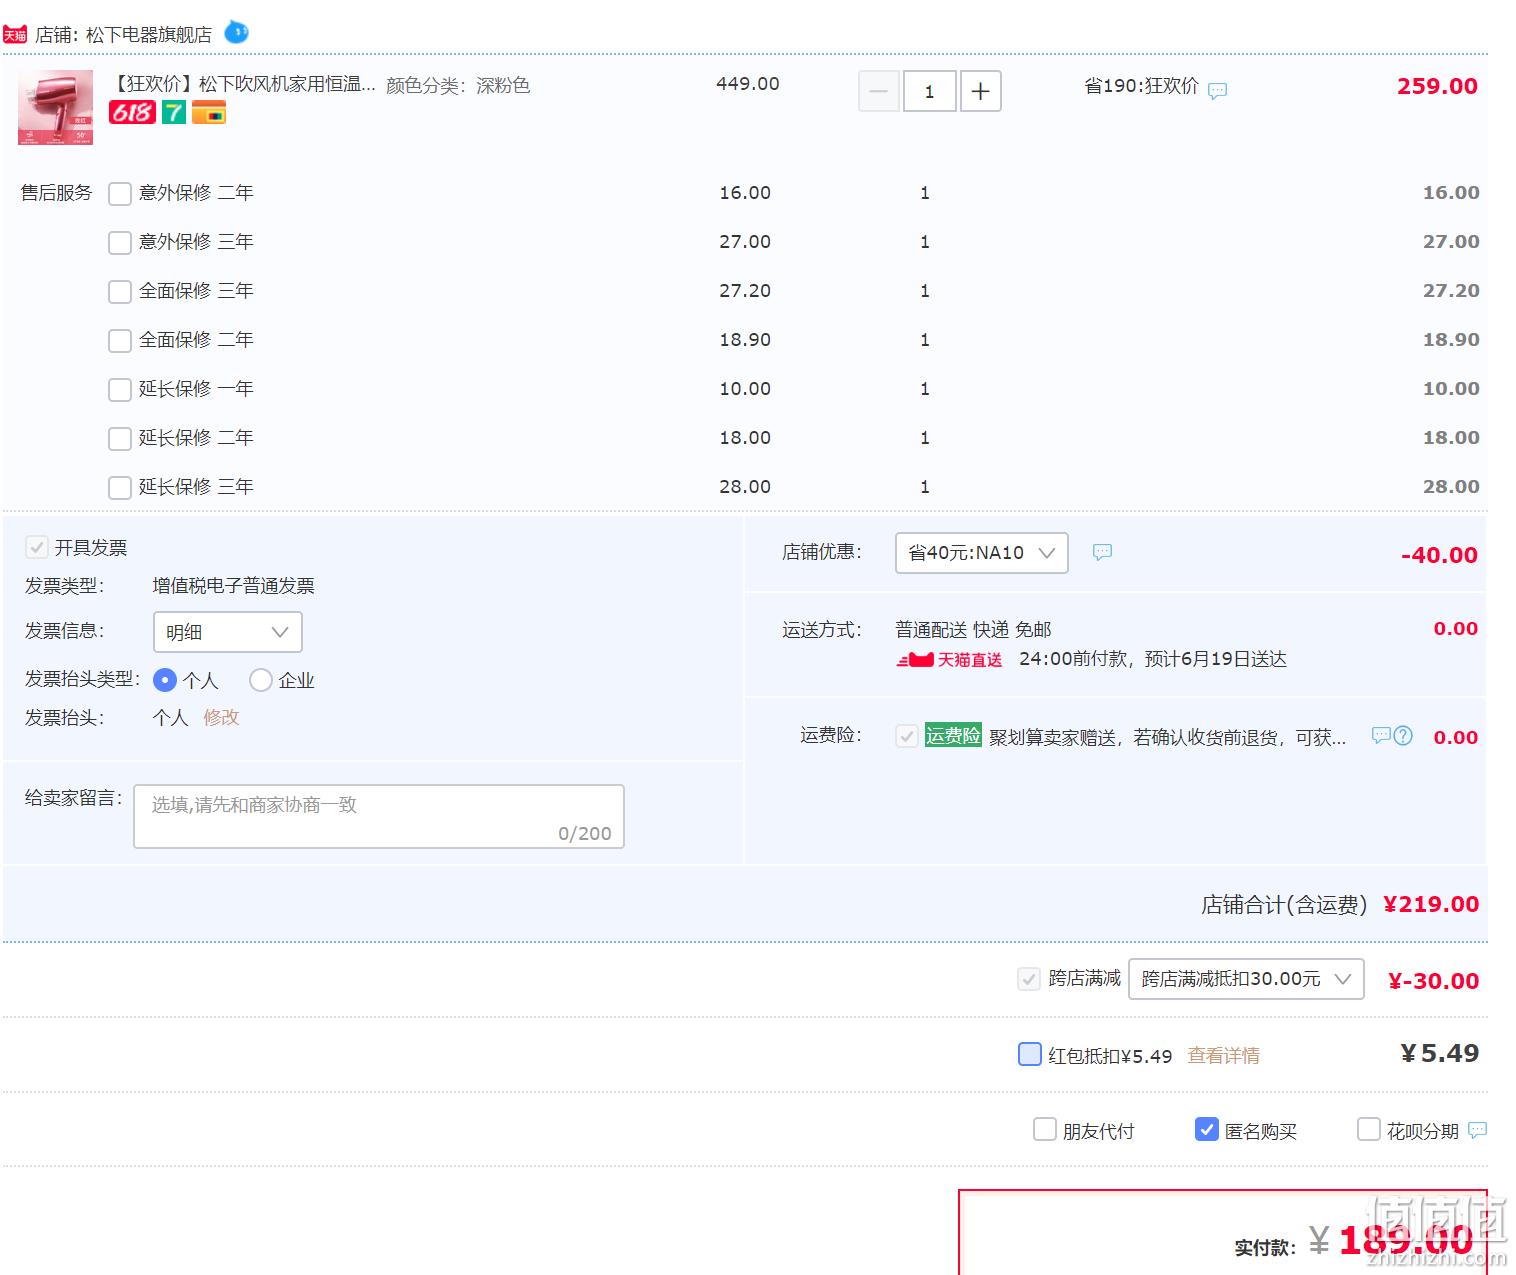
Task: Click the green 运费险 label badge
Action: pos(953,735)
